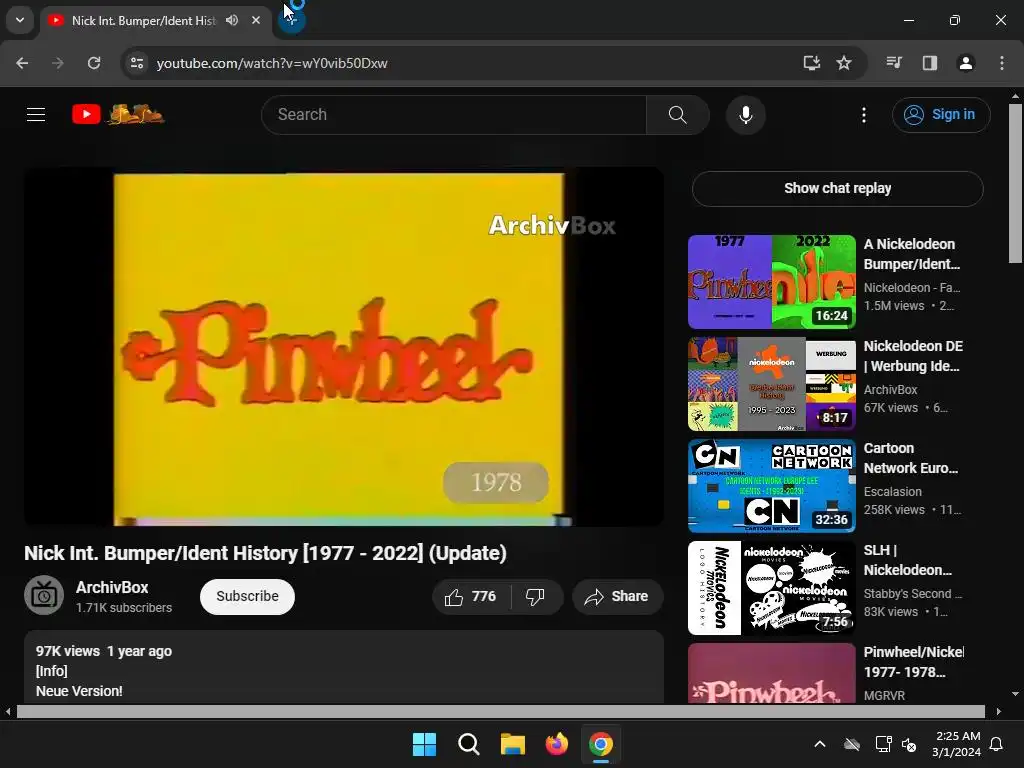
Task: Open Chrome profile avatar icon
Action: pyautogui.click(x=965, y=63)
